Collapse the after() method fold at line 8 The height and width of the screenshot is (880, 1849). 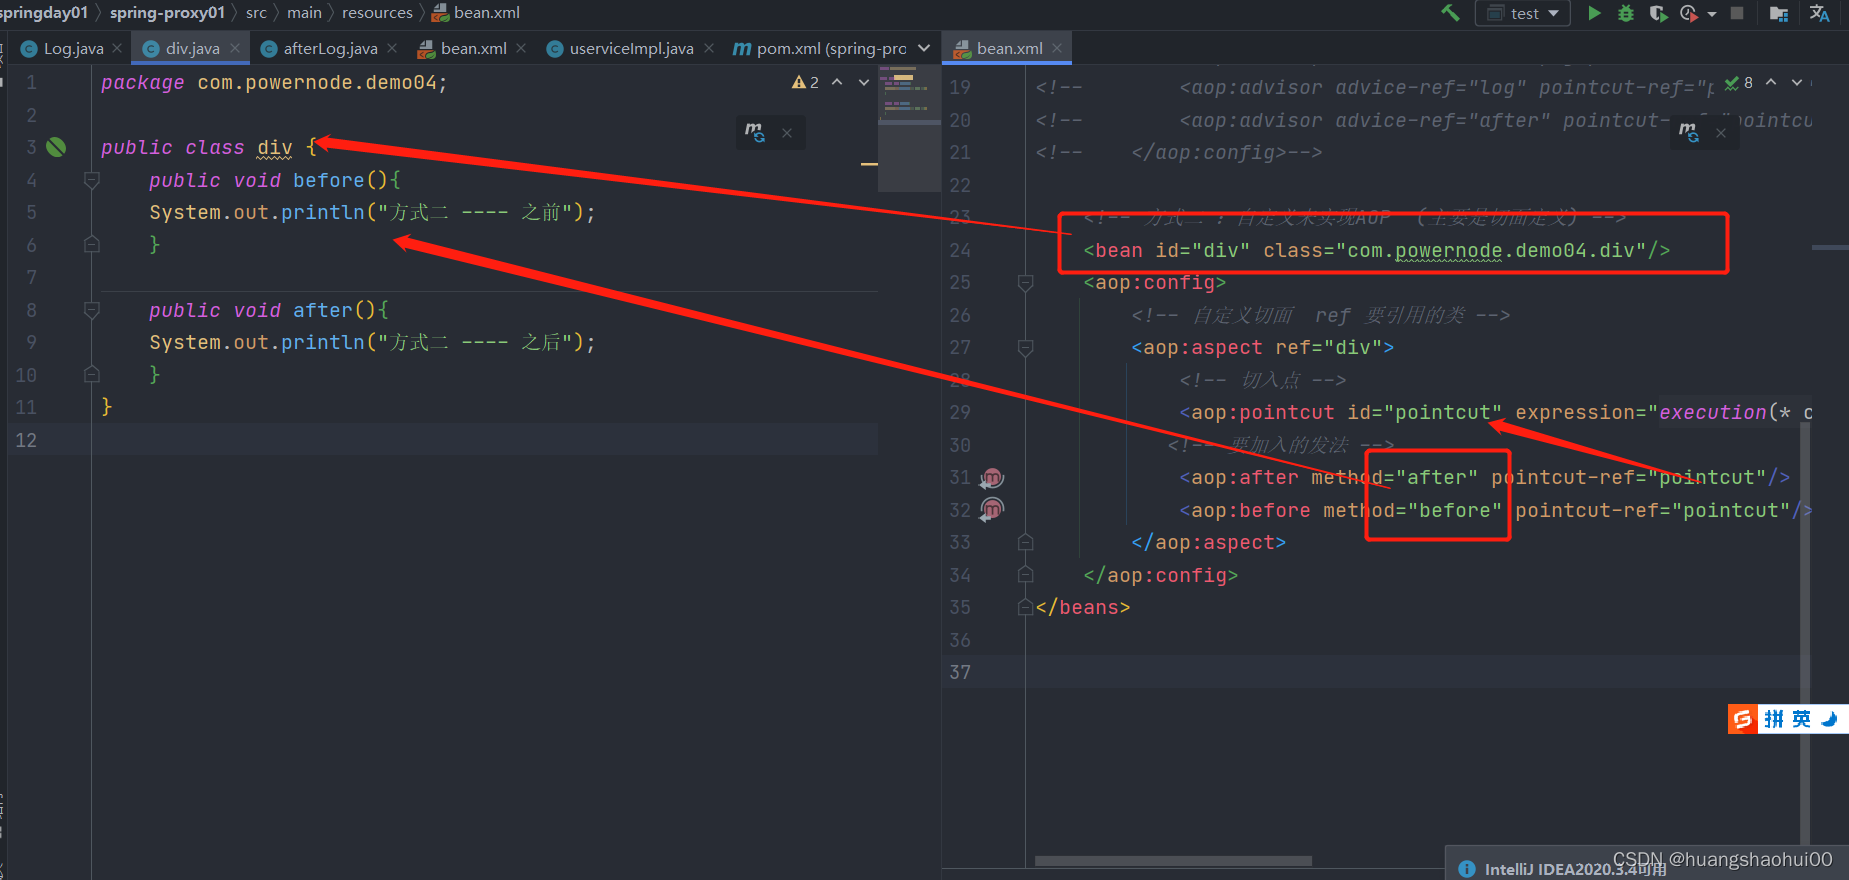tap(92, 310)
